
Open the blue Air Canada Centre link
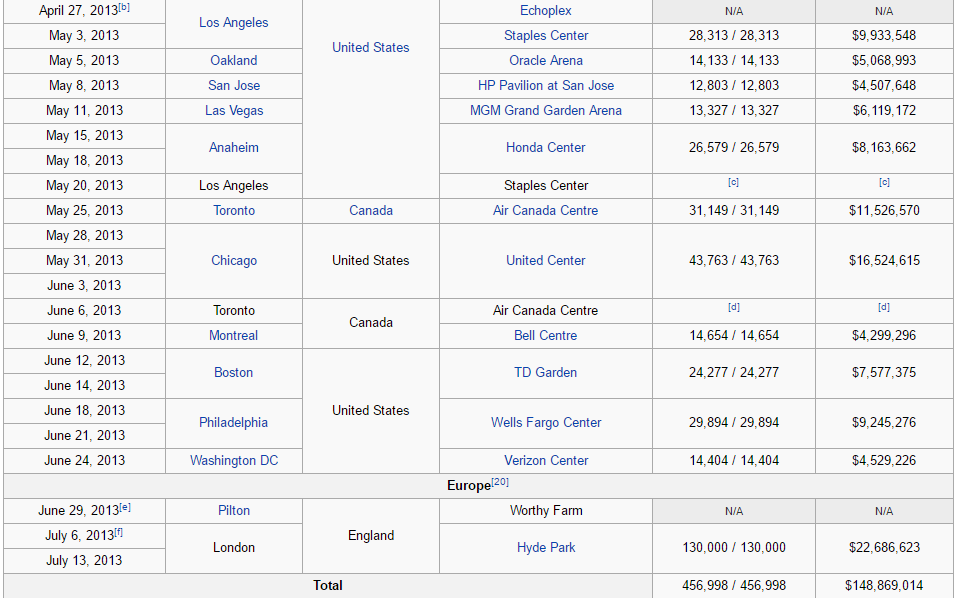(546, 210)
